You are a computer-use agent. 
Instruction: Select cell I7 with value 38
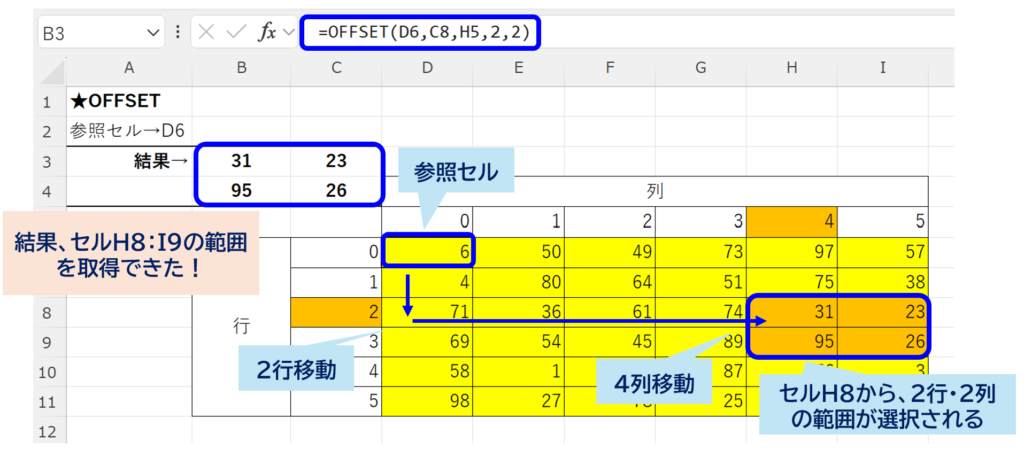(x=883, y=282)
